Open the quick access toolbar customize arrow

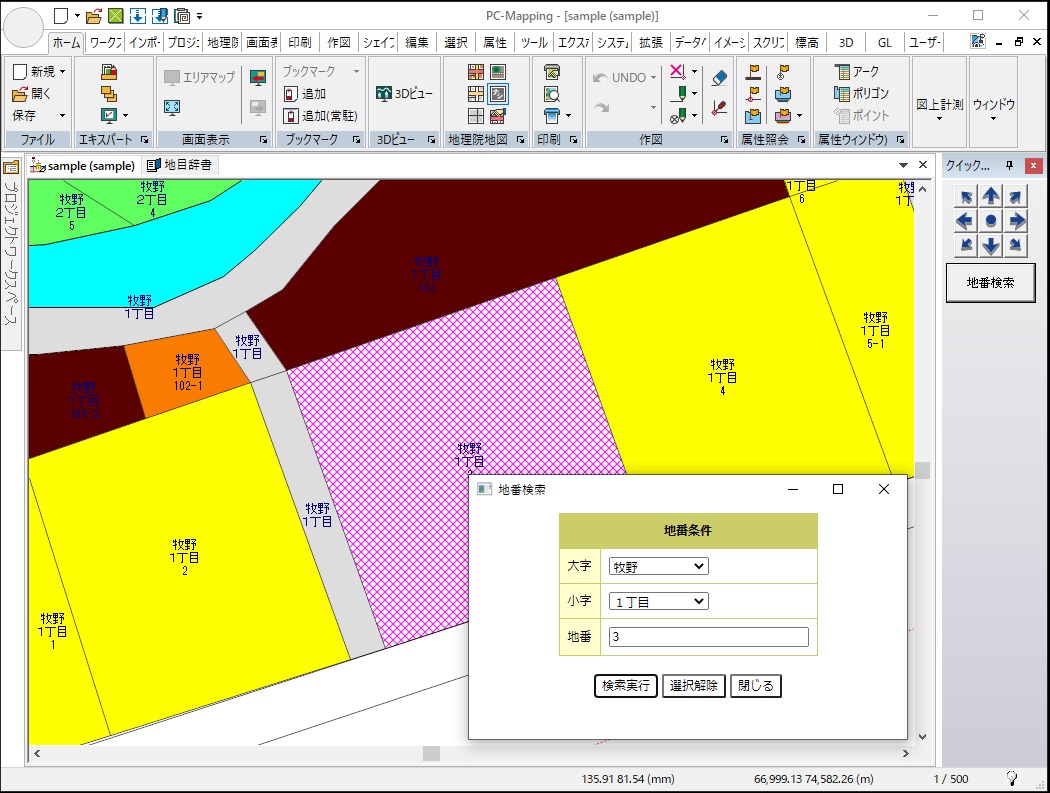[200, 16]
